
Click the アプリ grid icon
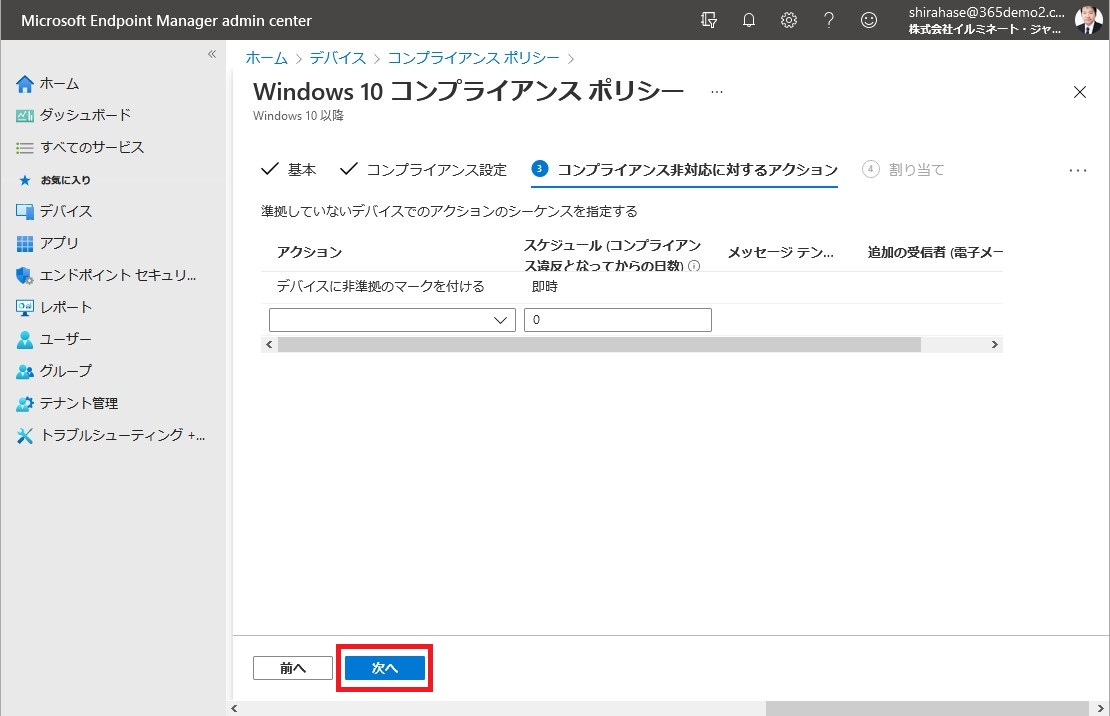point(25,244)
